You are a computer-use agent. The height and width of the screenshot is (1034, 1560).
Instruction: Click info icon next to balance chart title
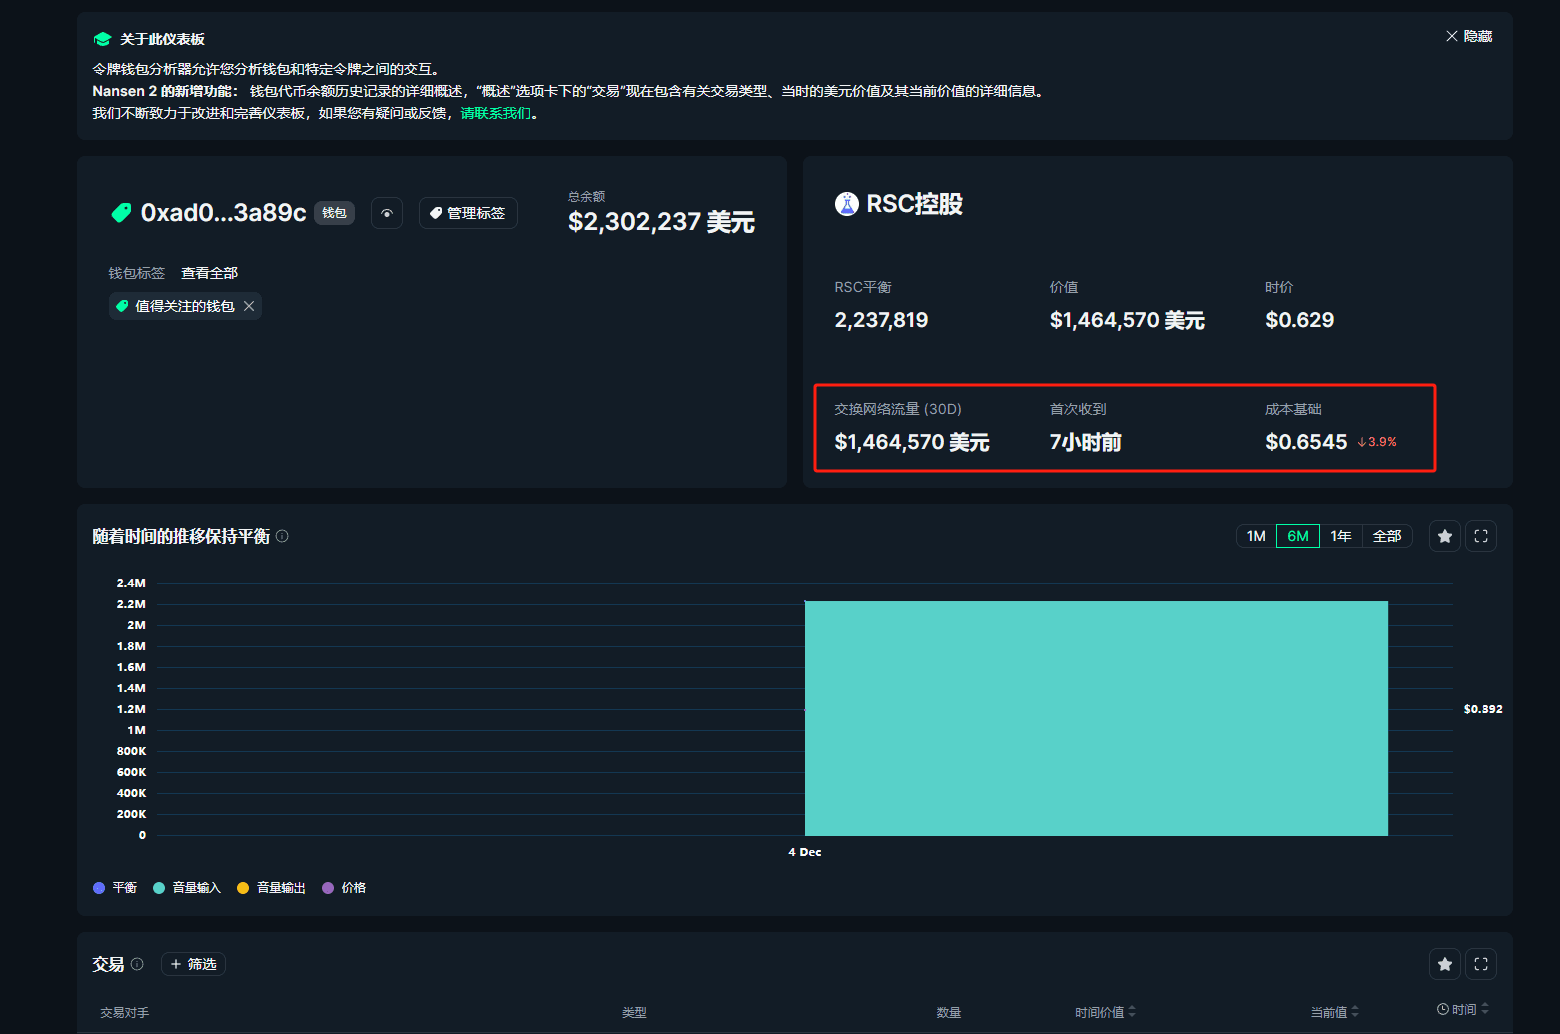pyautogui.click(x=282, y=536)
